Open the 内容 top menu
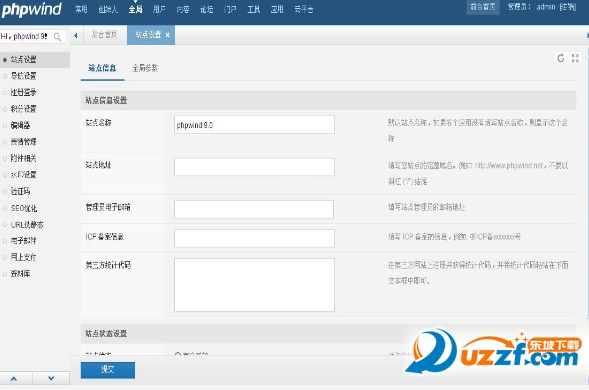The height and width of the screenshot is (390, 589). (x=183, y=9)
